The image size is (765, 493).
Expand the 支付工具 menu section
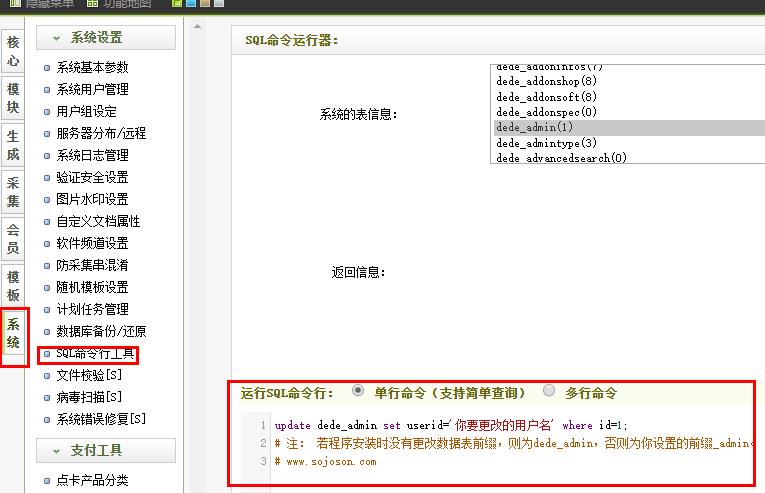click(105, 450)
